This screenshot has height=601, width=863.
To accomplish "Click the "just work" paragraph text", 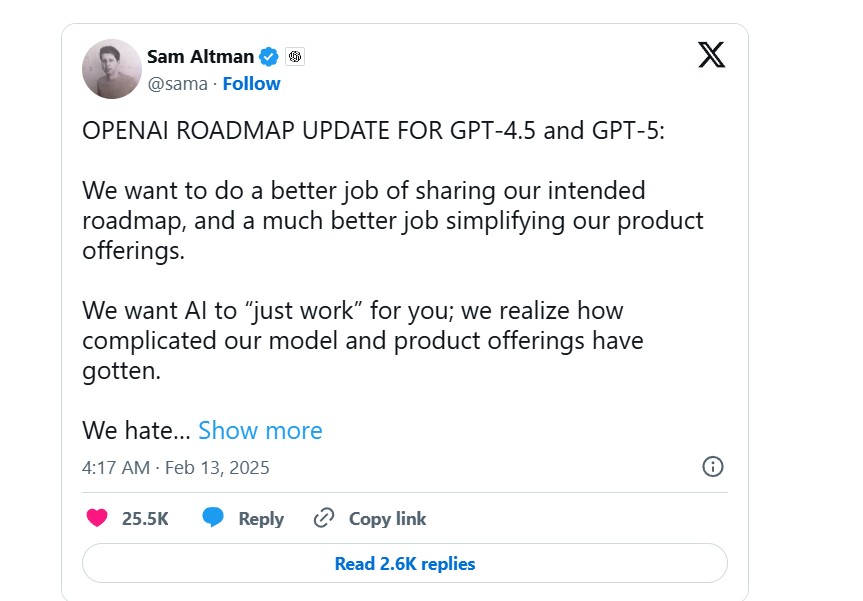I will [x=363, y=340].
